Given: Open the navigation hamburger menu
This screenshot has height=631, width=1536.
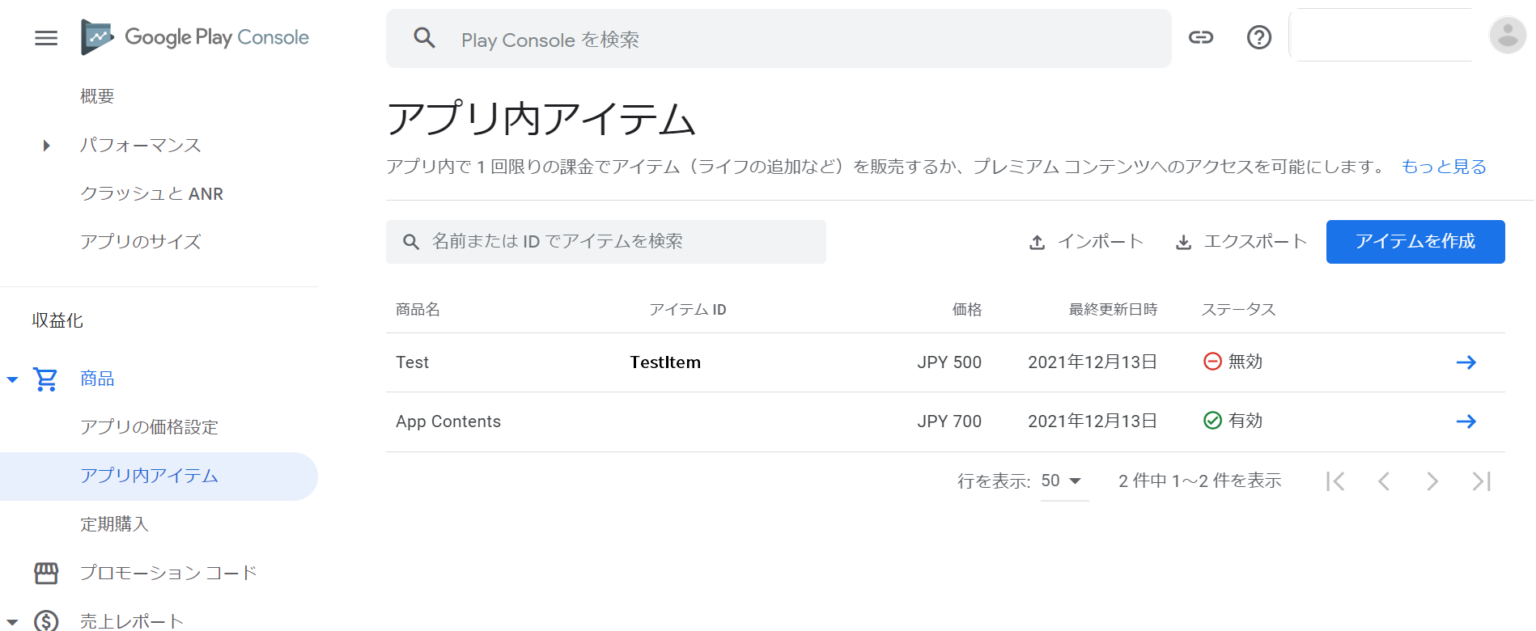Looking at the screenshot, I should [45, 37].
